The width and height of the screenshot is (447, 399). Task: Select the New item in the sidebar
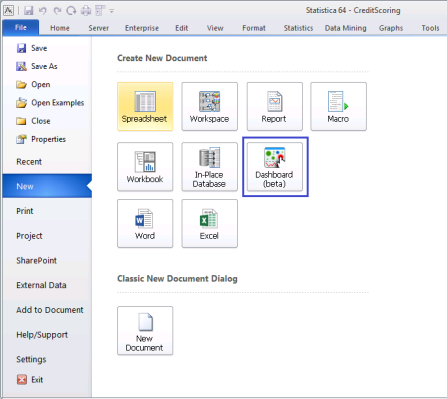[47, 186]
